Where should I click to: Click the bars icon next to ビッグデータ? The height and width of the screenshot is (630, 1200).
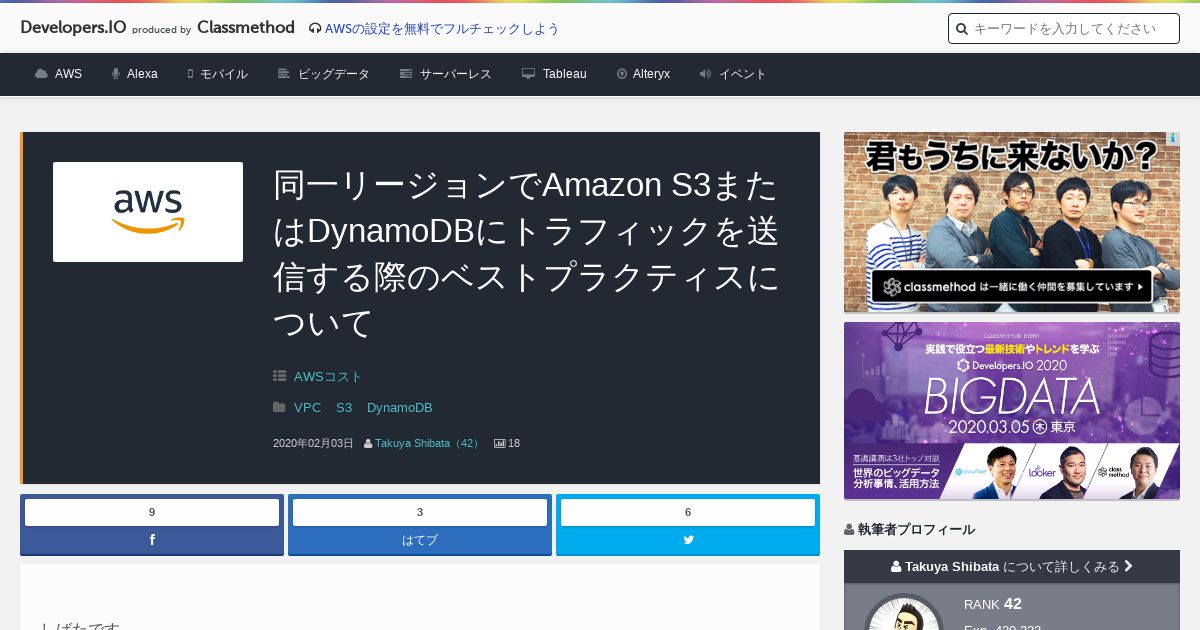(284, 74)
